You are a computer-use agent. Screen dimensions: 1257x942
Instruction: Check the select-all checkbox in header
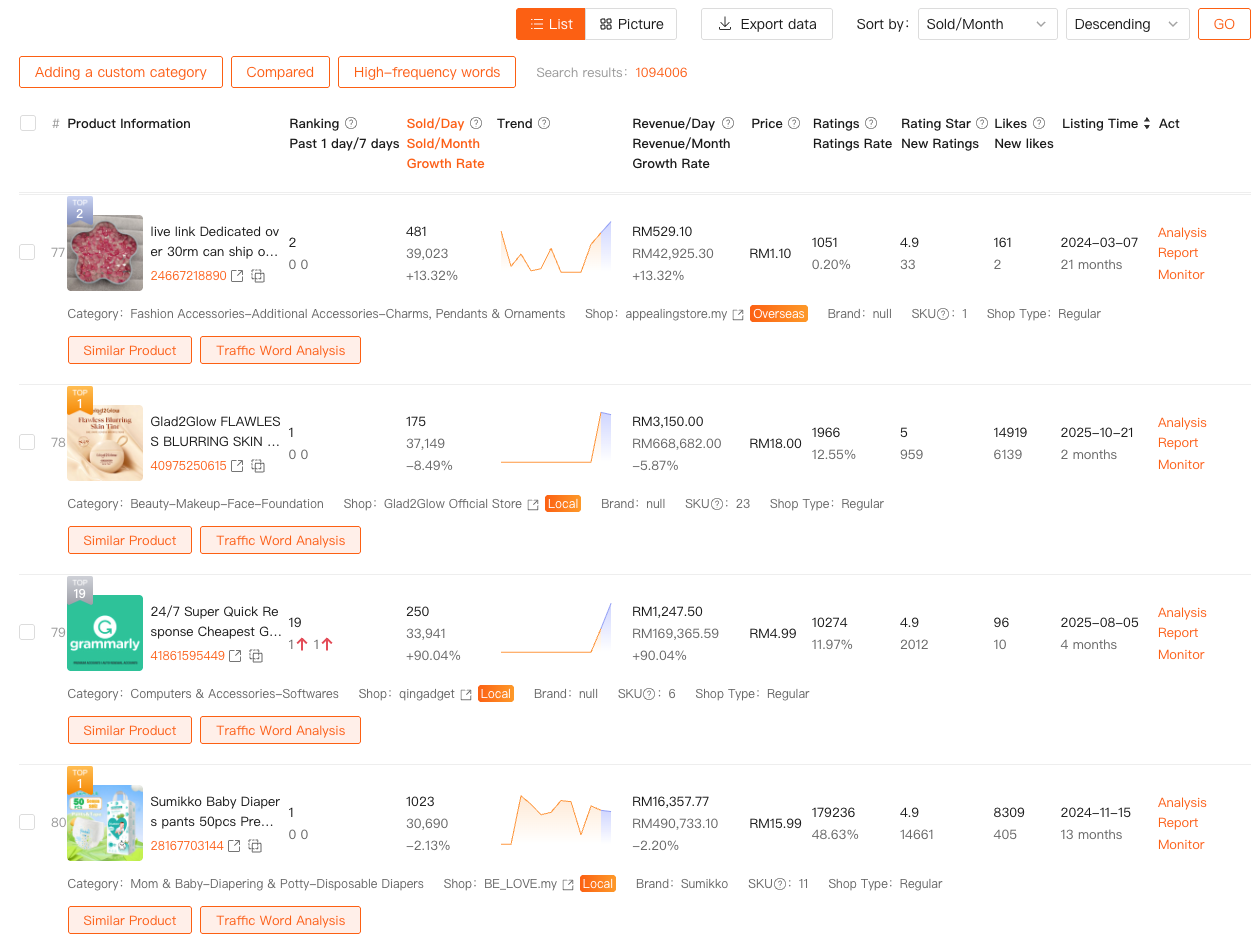pyautogui.click(x=28, y=123)
